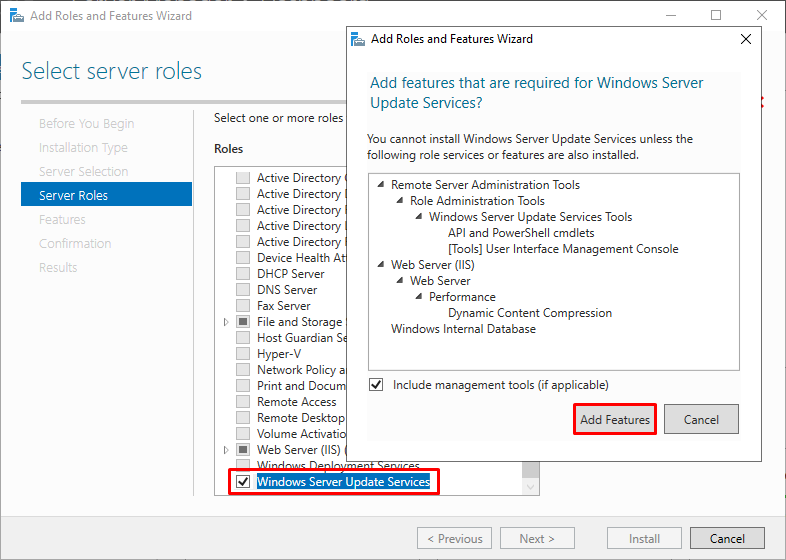Close the Add features dialog with X
This screenshot has height=560, width=786.
(746, 39)
